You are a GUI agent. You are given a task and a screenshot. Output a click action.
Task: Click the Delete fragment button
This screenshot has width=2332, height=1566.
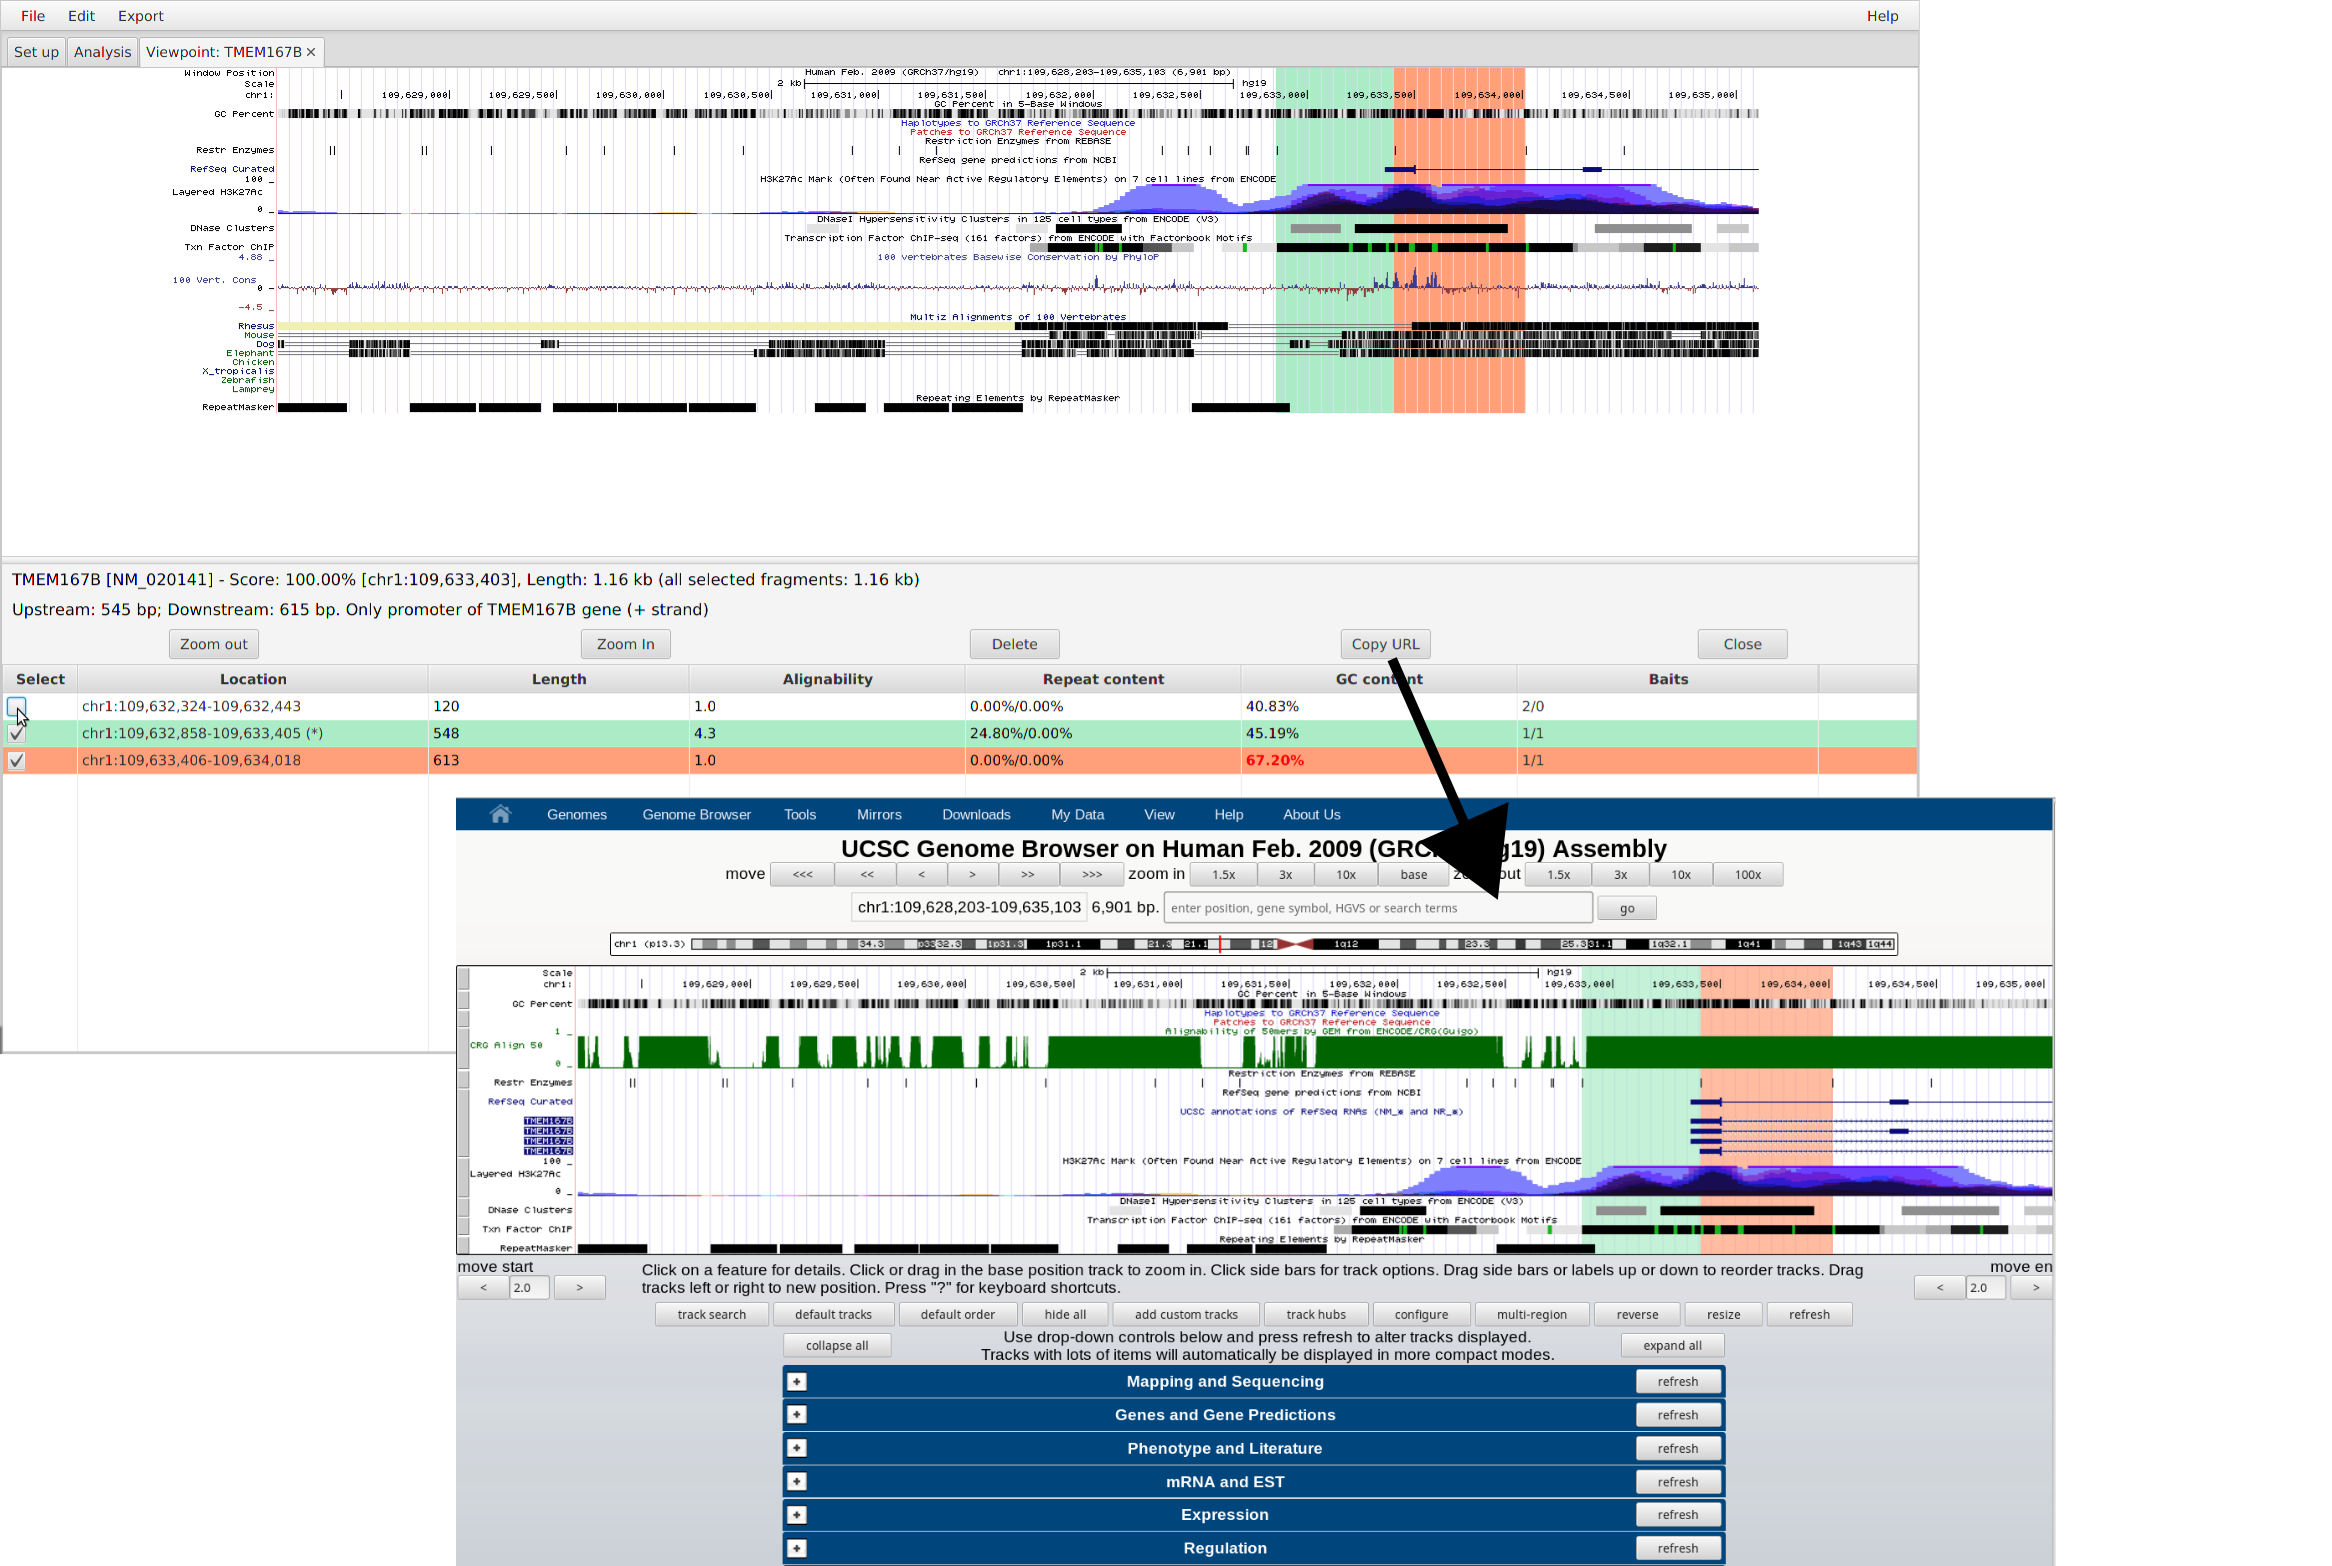point(1015,643)
